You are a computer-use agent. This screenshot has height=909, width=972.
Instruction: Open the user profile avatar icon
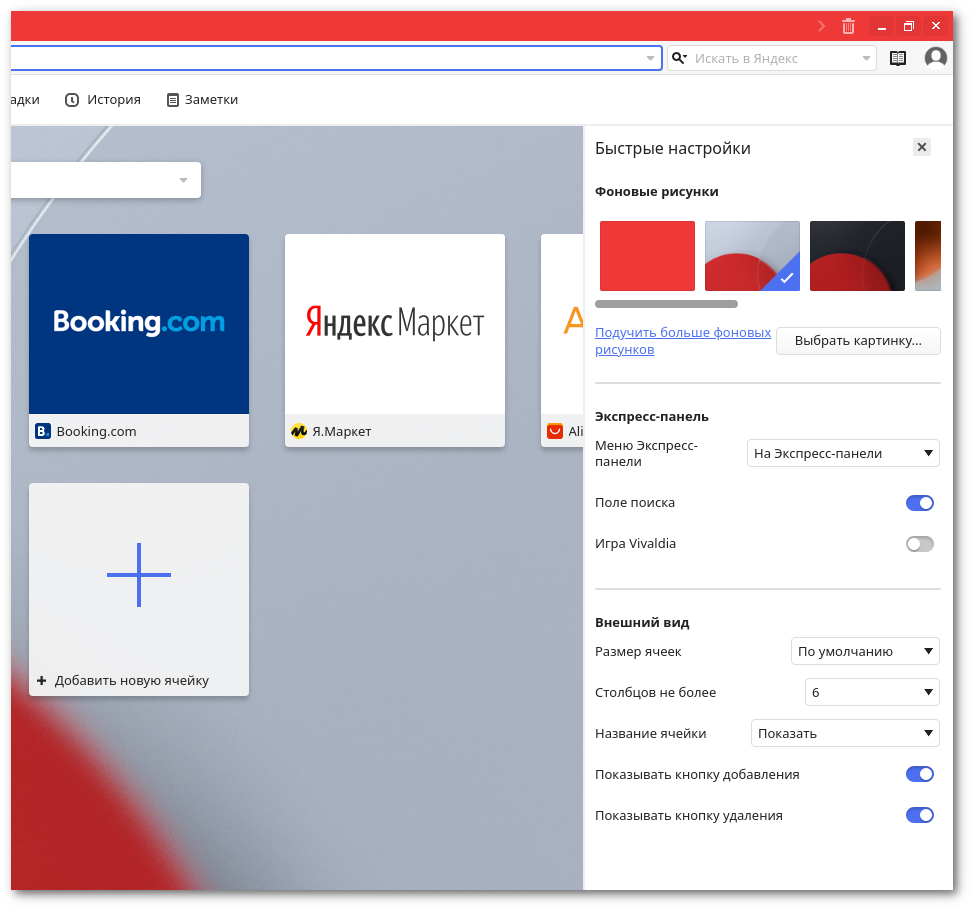point(935,58)
